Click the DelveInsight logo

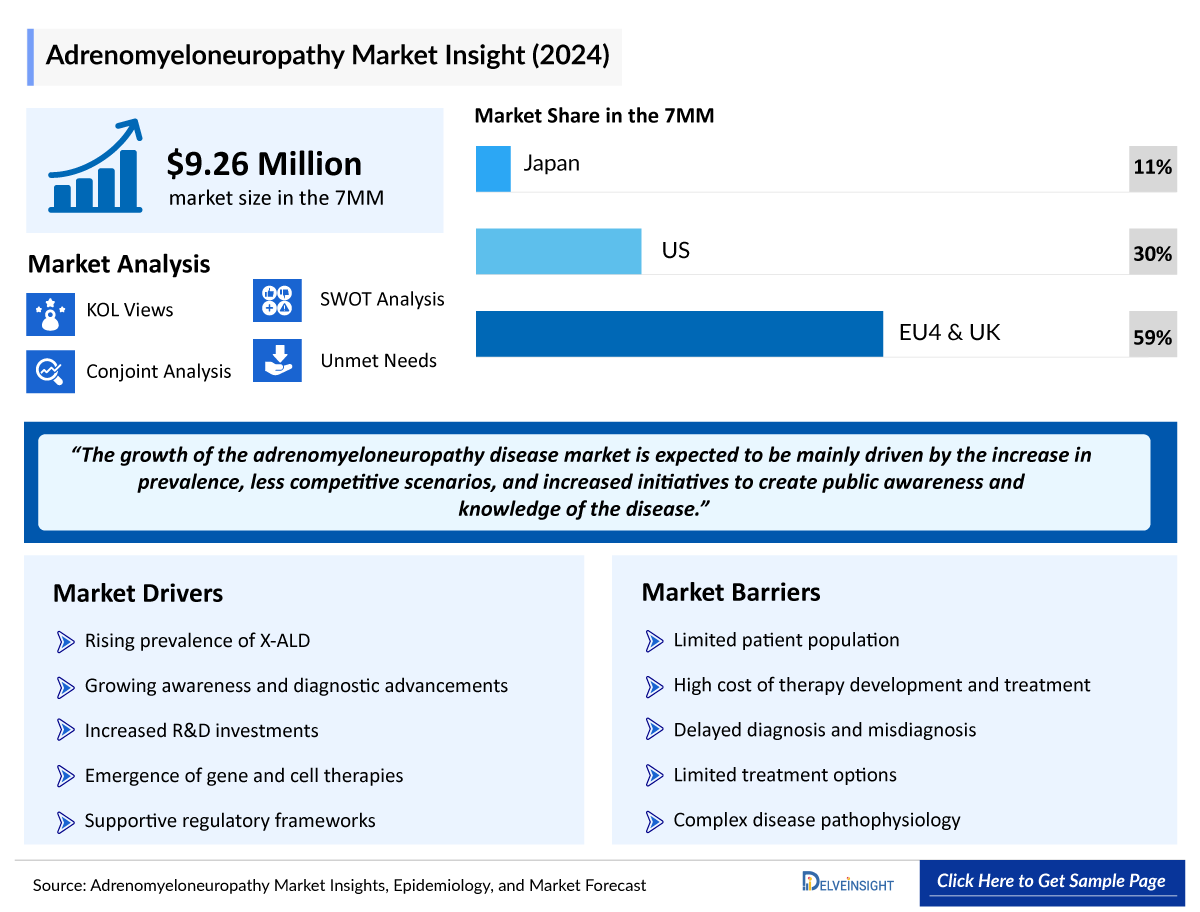[x=847, y=883]
